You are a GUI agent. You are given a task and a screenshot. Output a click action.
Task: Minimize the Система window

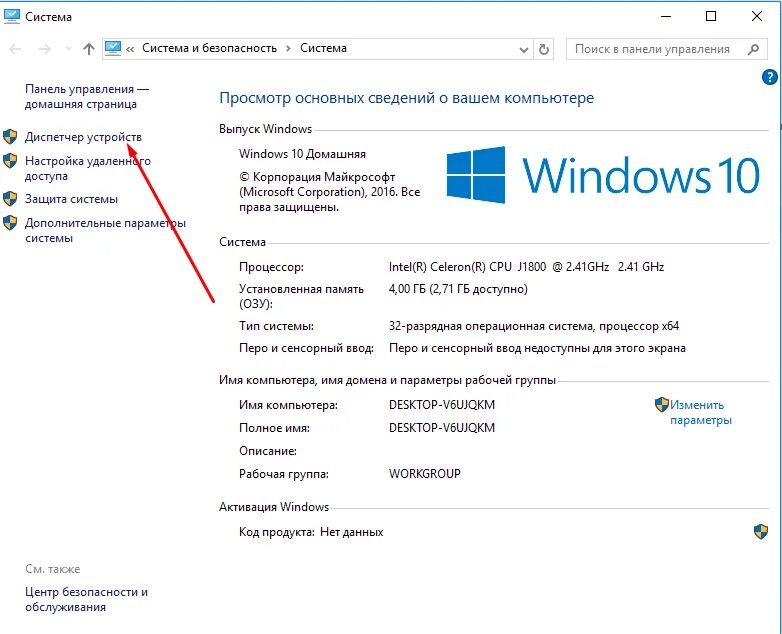(666, 16)
